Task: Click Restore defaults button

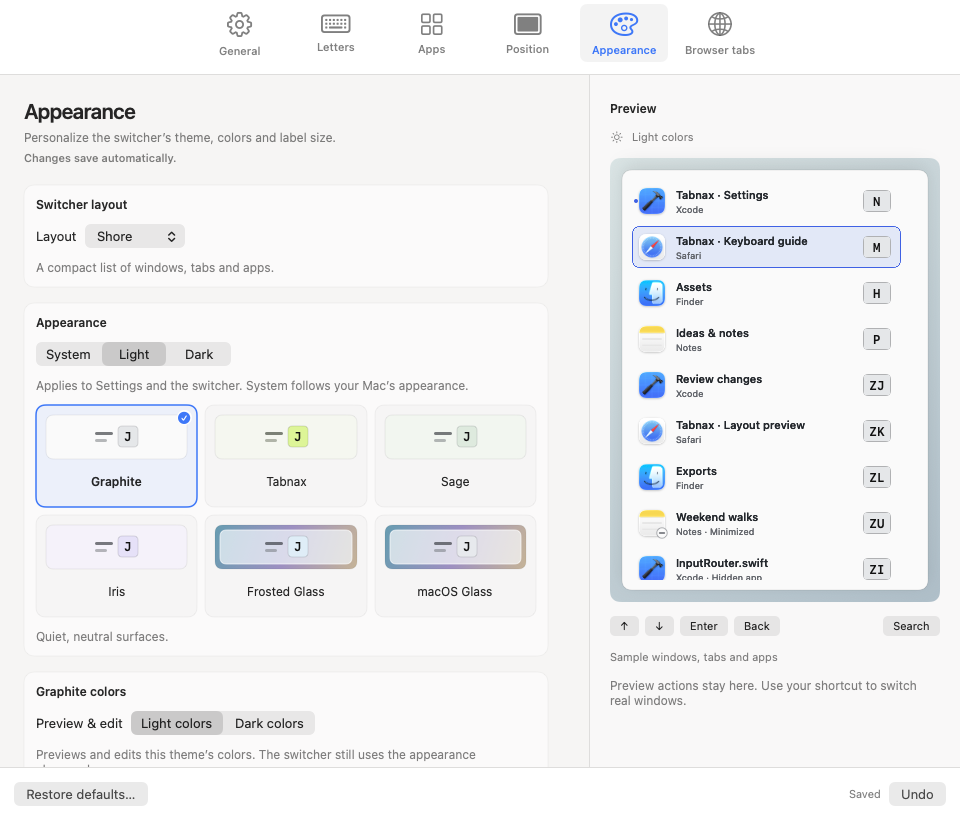Action: point(81,794)
